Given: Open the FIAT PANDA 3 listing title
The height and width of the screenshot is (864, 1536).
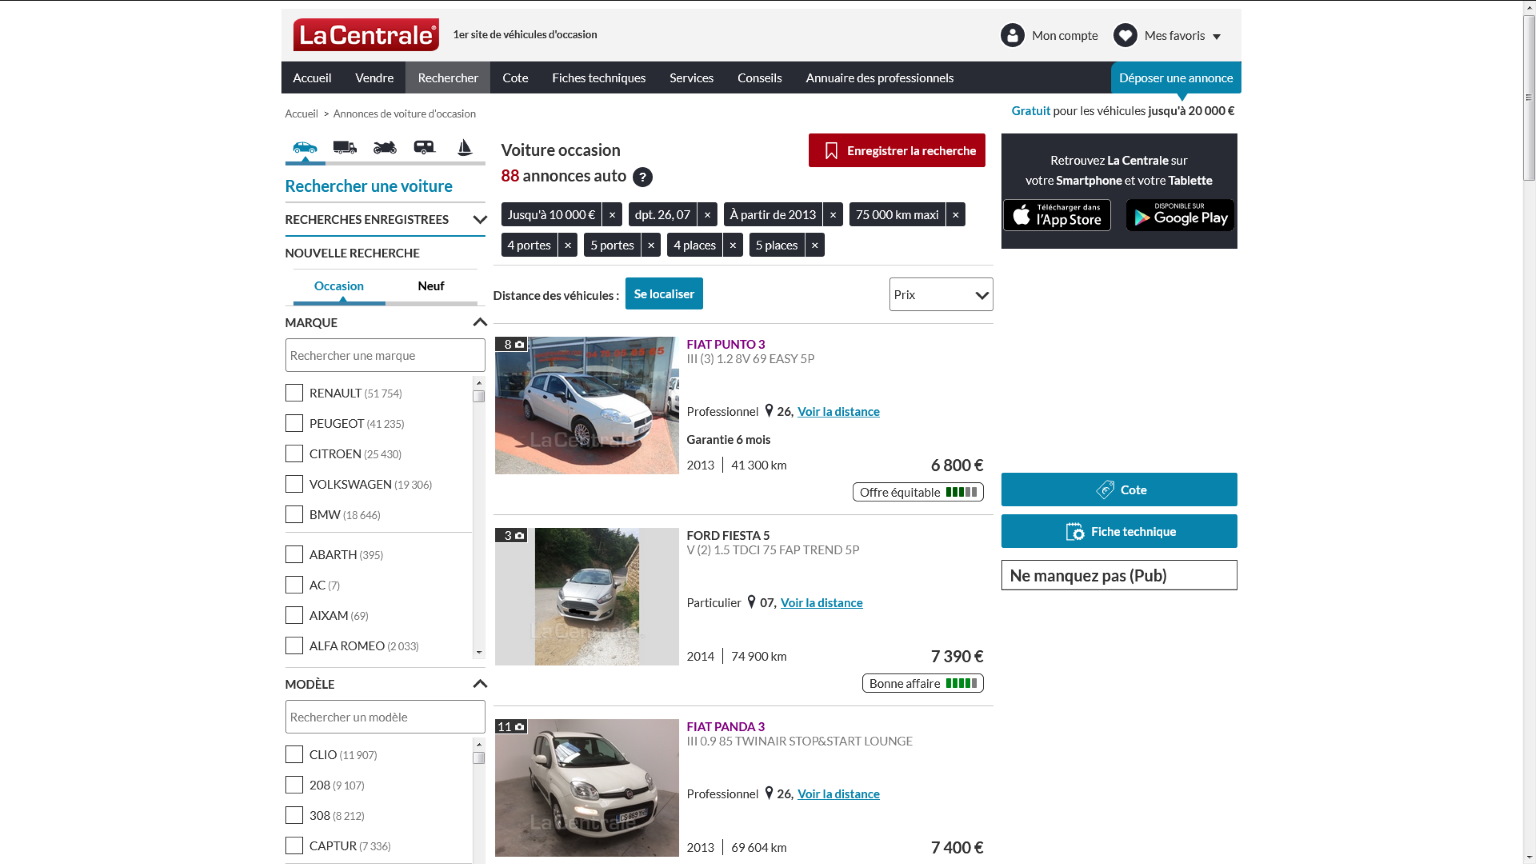Looking at the screenshot, I should click(x=726, y=727).
